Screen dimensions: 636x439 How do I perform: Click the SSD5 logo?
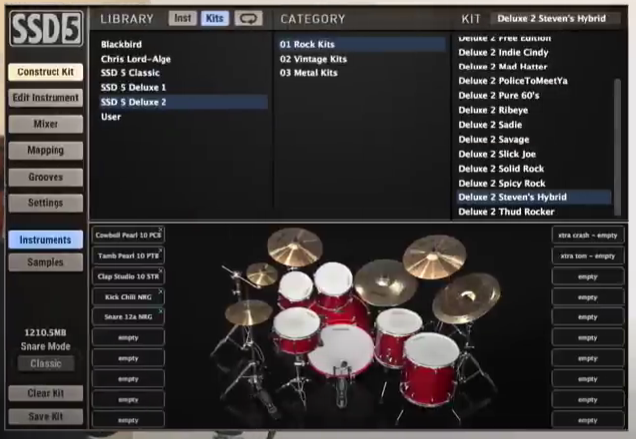click(x=46, y=28)
